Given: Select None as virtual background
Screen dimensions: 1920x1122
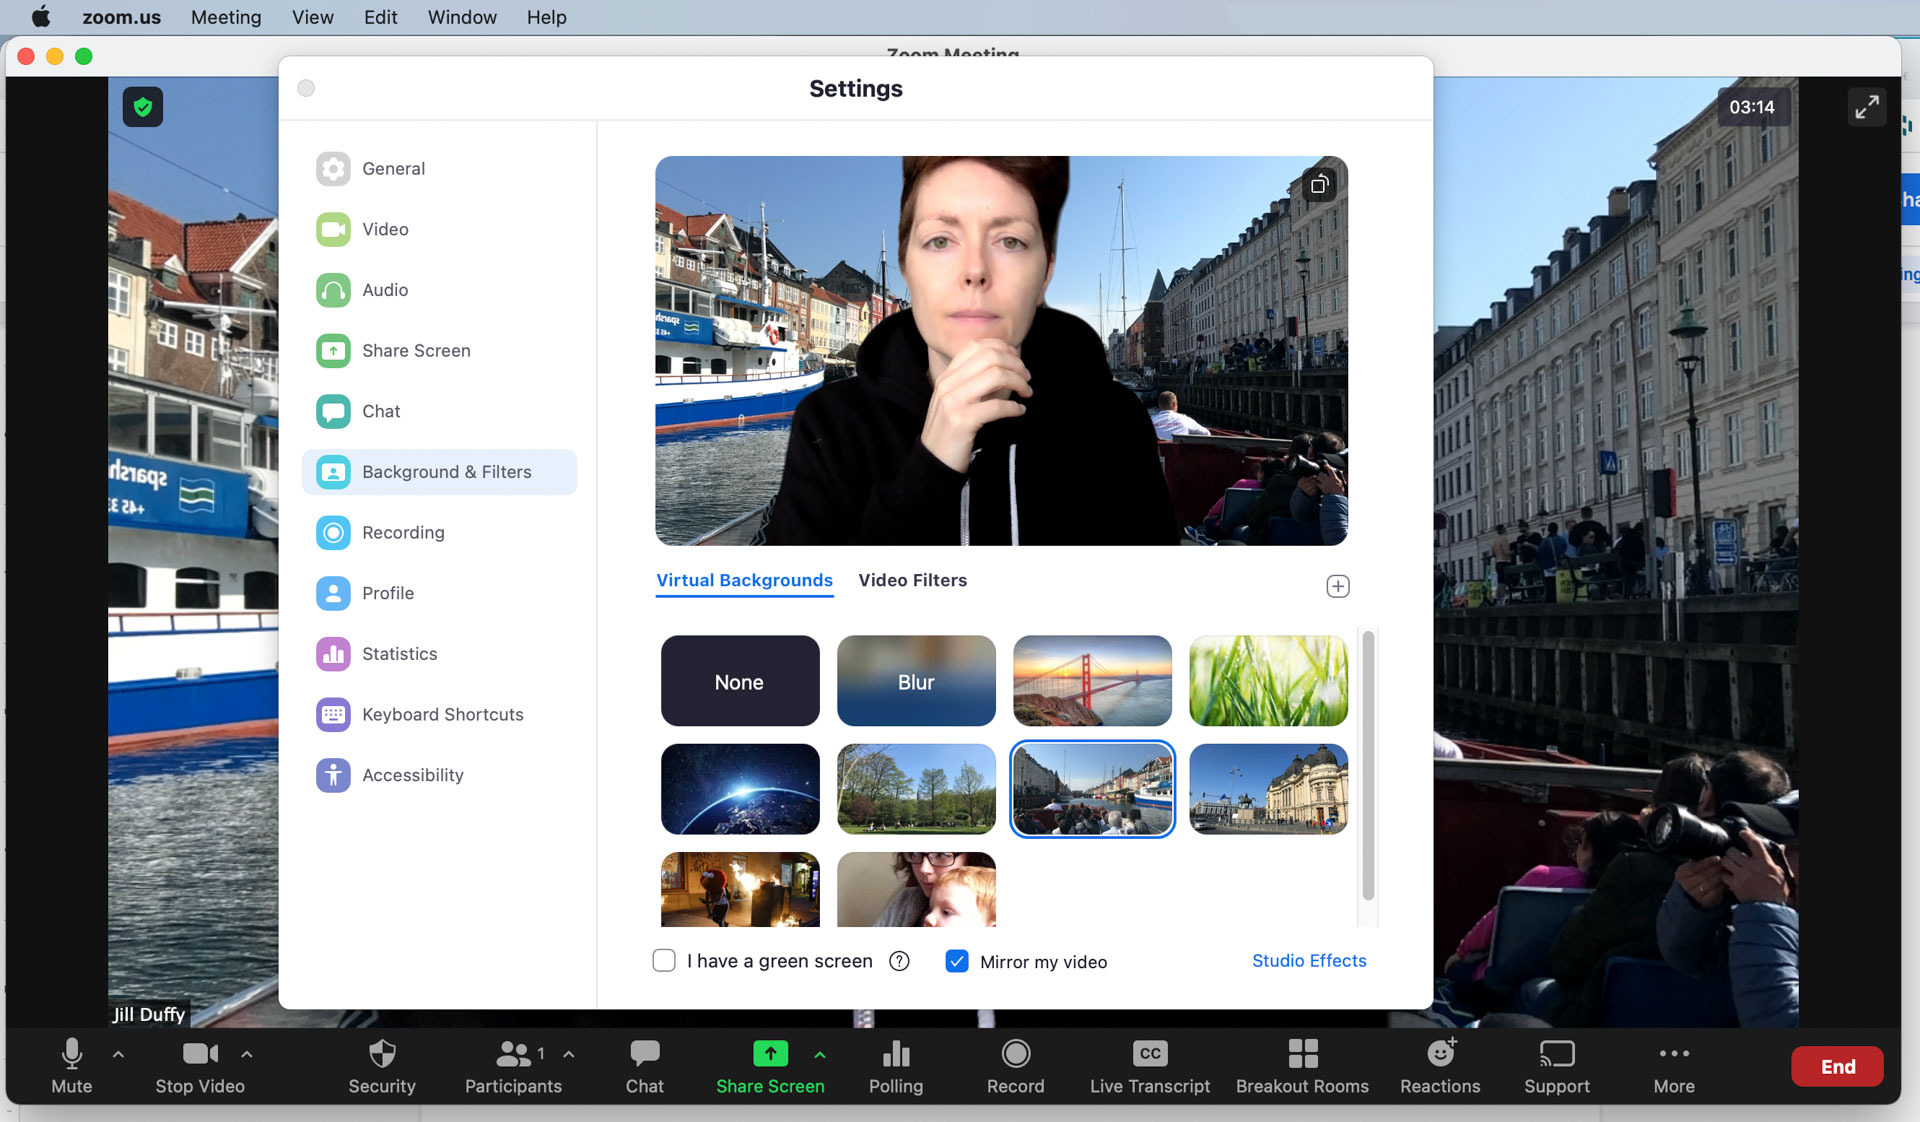Looking at the screenshot, I should tap(740, 681).
